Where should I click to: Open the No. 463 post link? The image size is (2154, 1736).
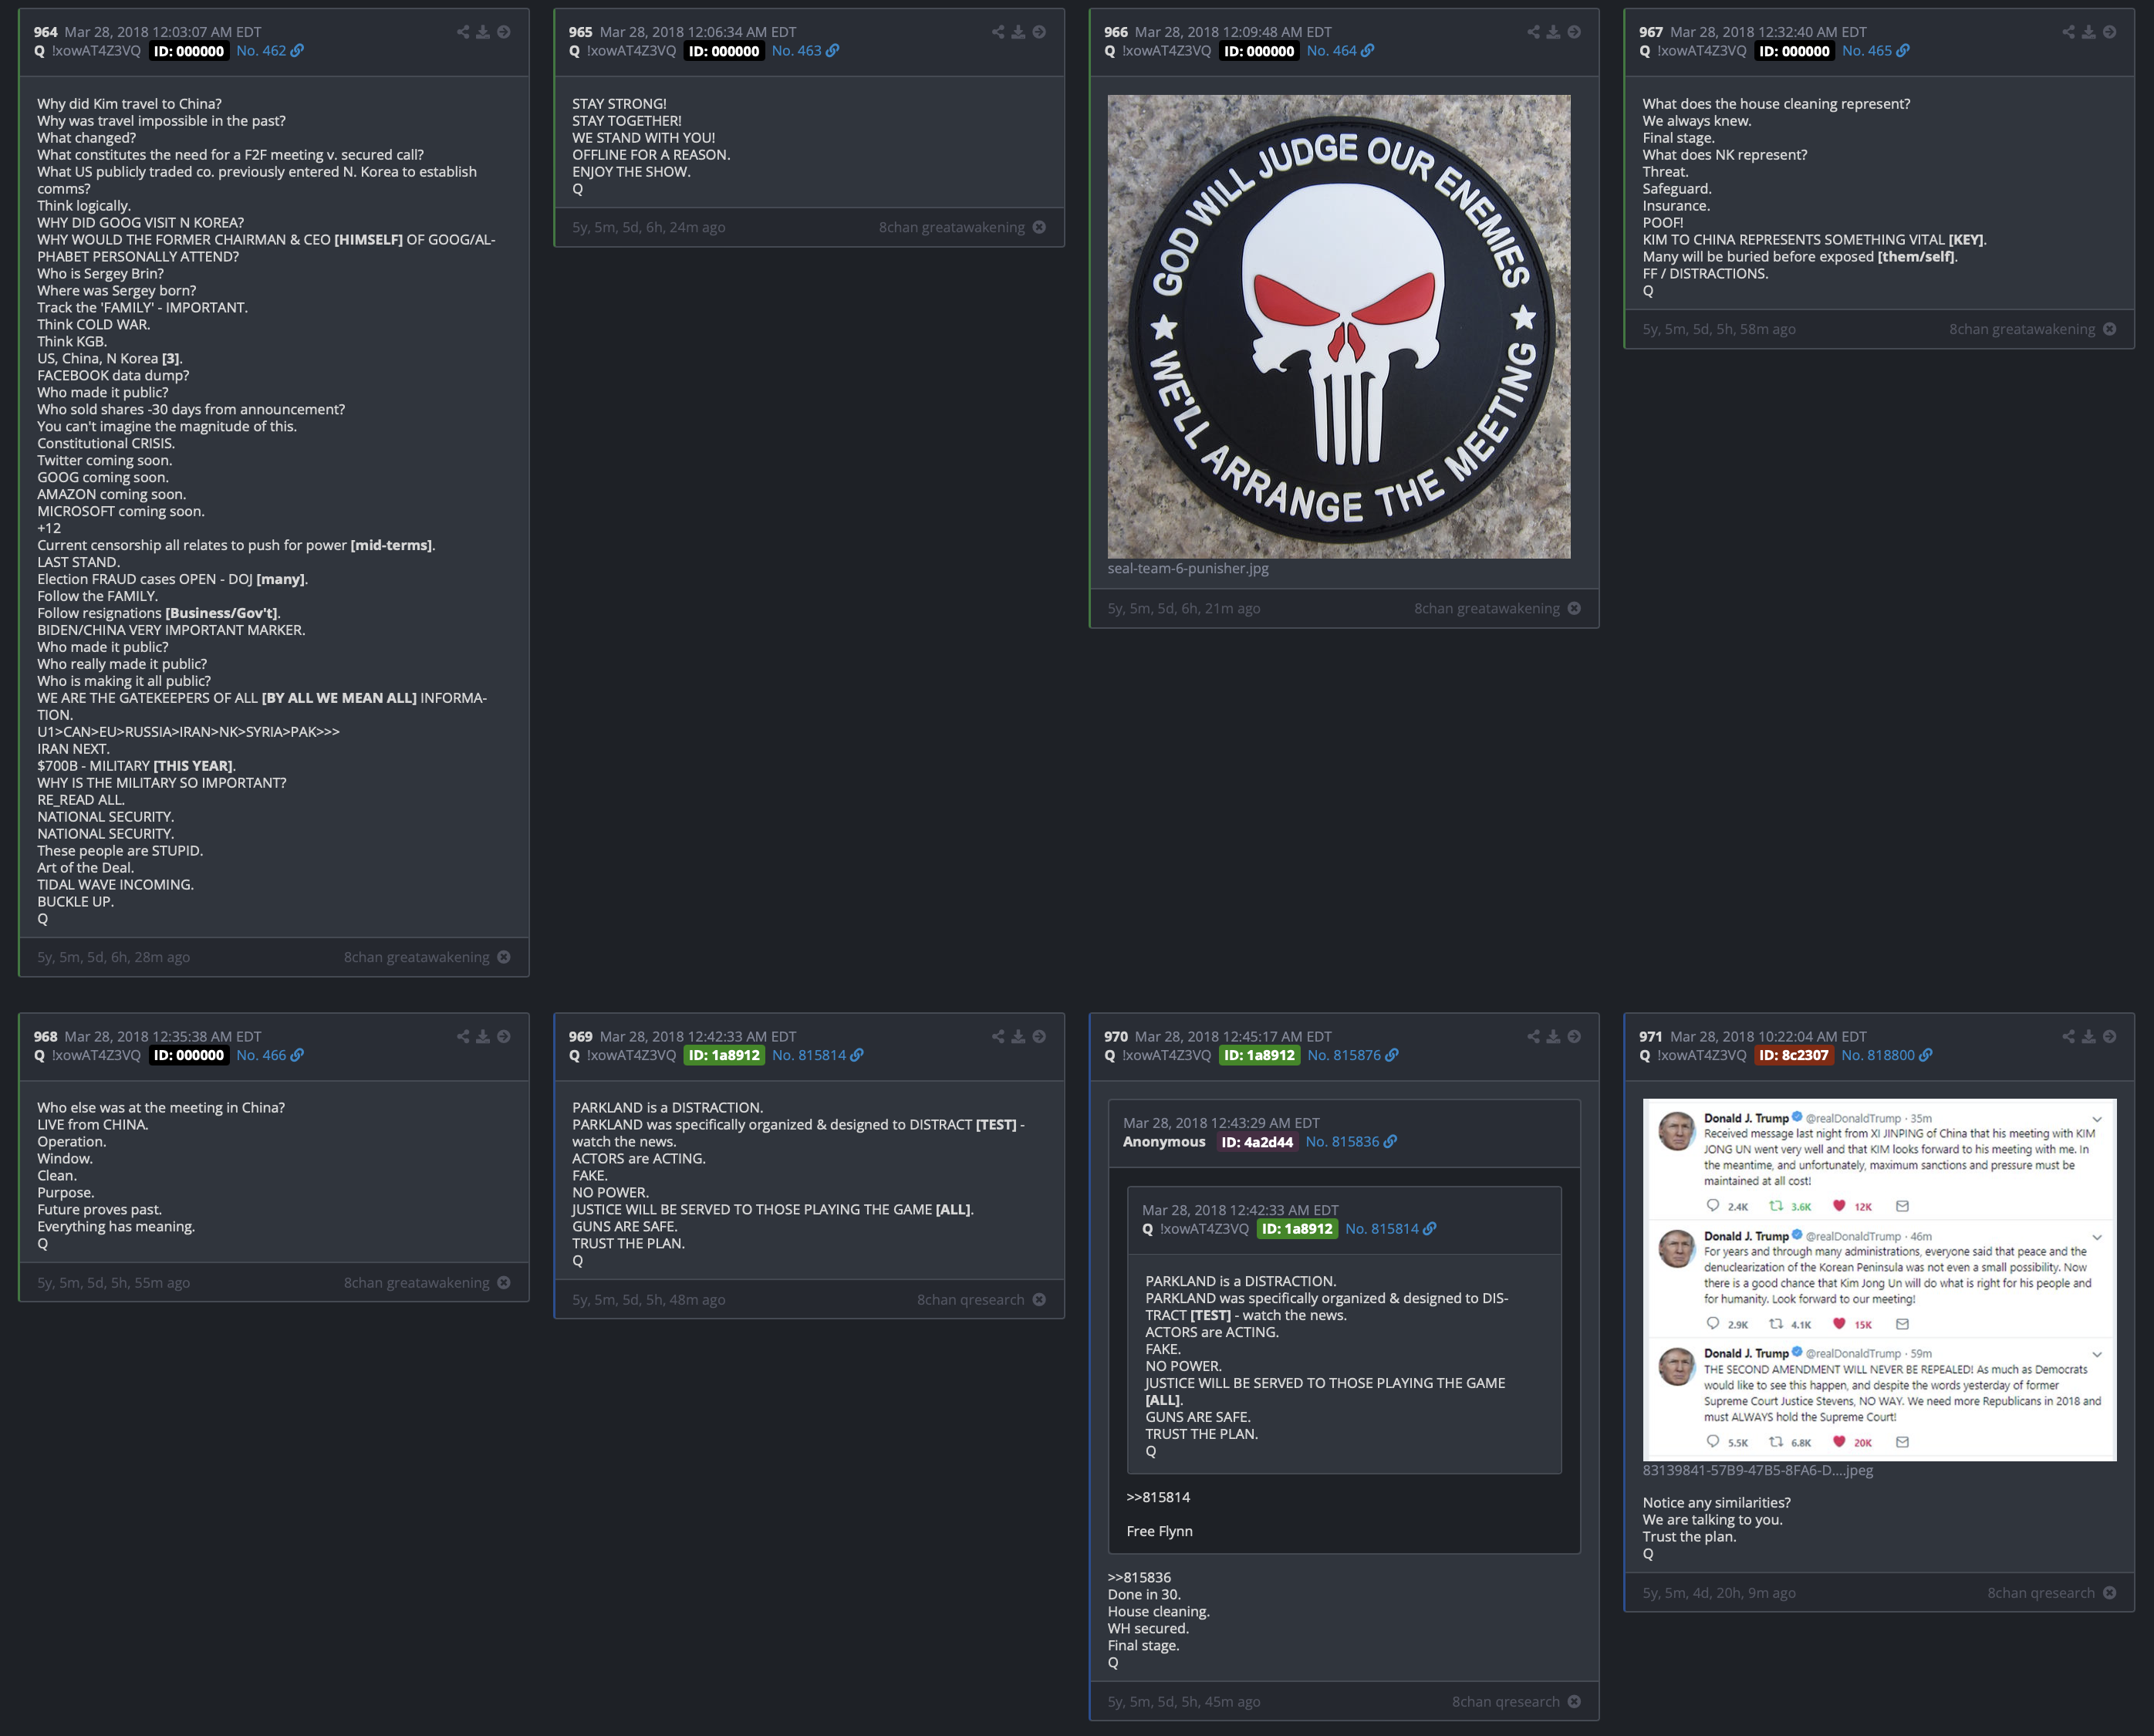tap(805, 51)
